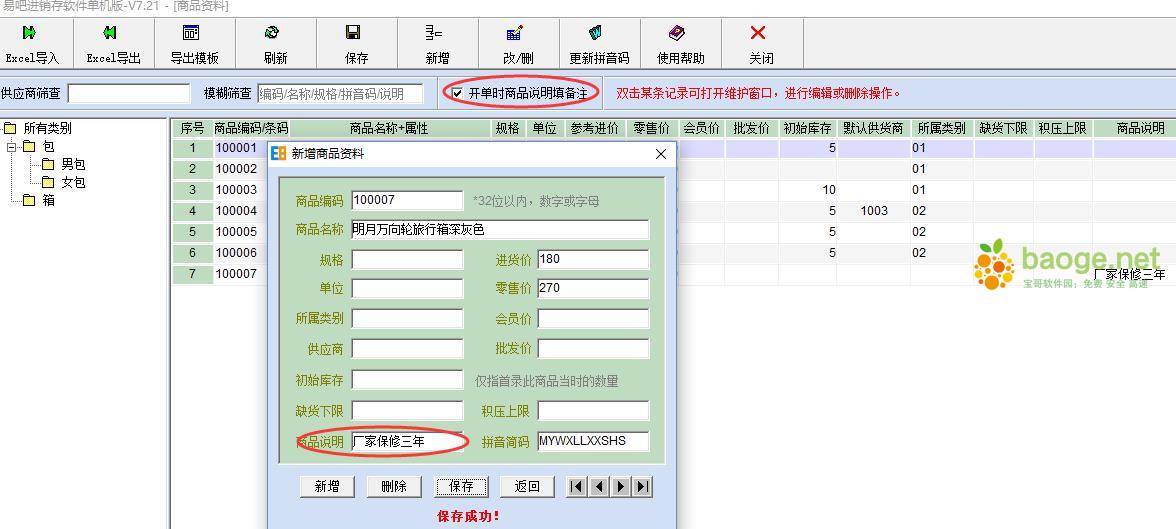The height and width of the screenshot is (529, 1176).
Task: Click 保存 button in the dialog
Action: 461,486
